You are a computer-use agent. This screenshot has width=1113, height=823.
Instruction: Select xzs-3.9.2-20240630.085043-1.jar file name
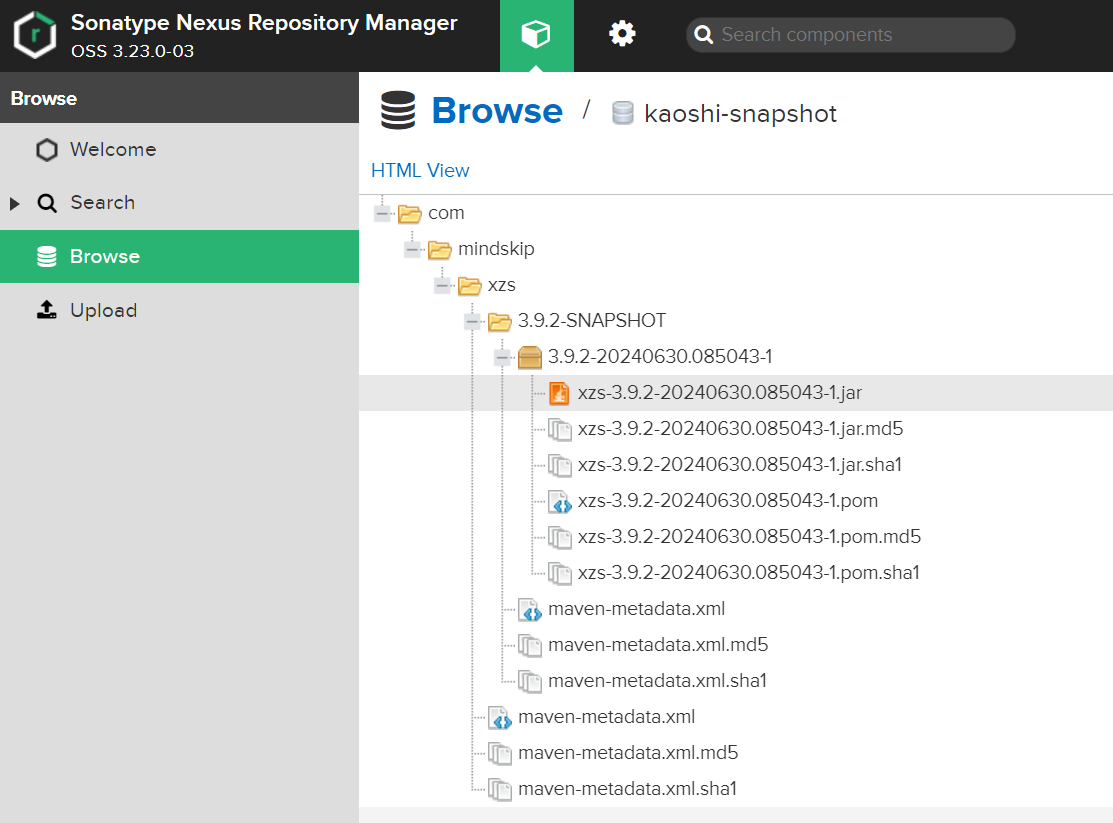point(720,393)
